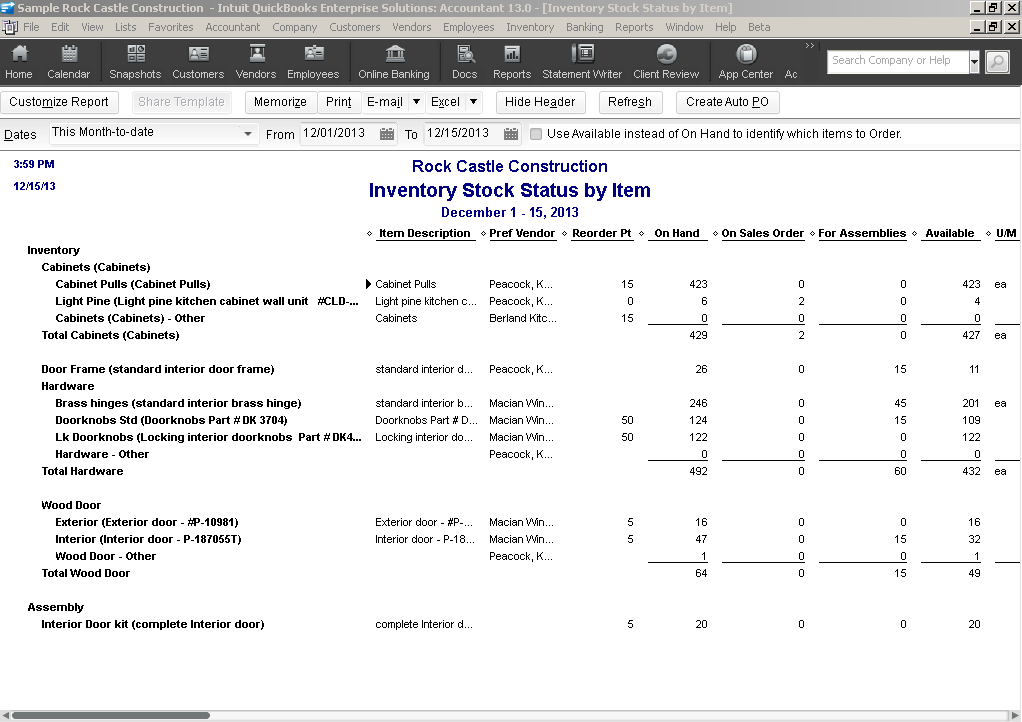This screenshot has width=1022, height=722.
Task: Open the Inventory menu
Action: click(530, 27)
